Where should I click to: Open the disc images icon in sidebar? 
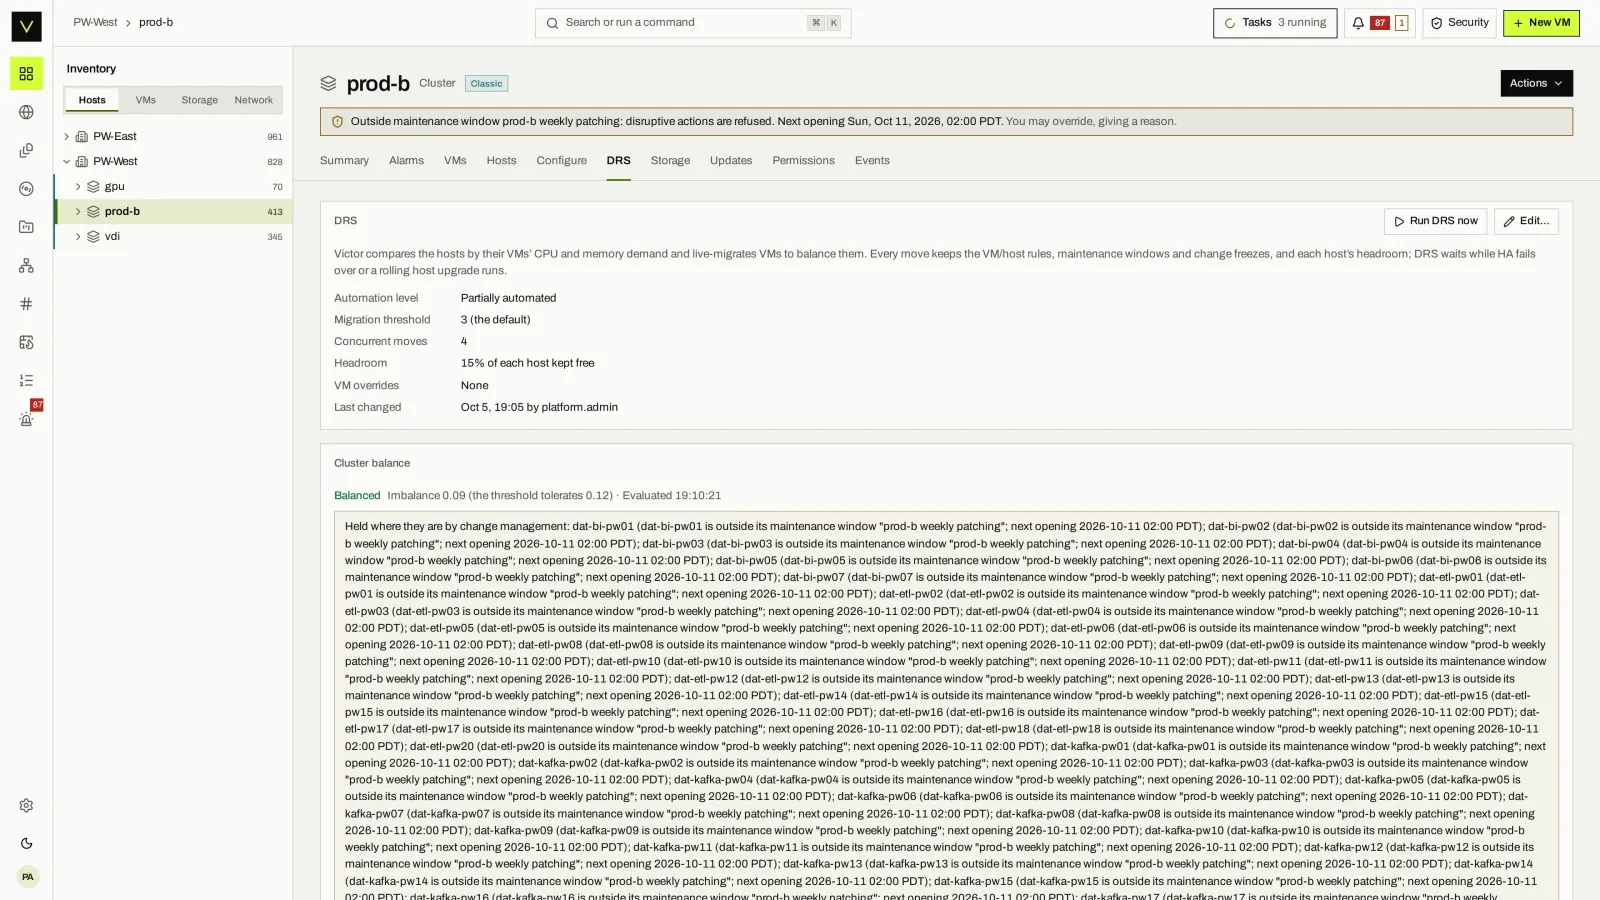point(26,189)
